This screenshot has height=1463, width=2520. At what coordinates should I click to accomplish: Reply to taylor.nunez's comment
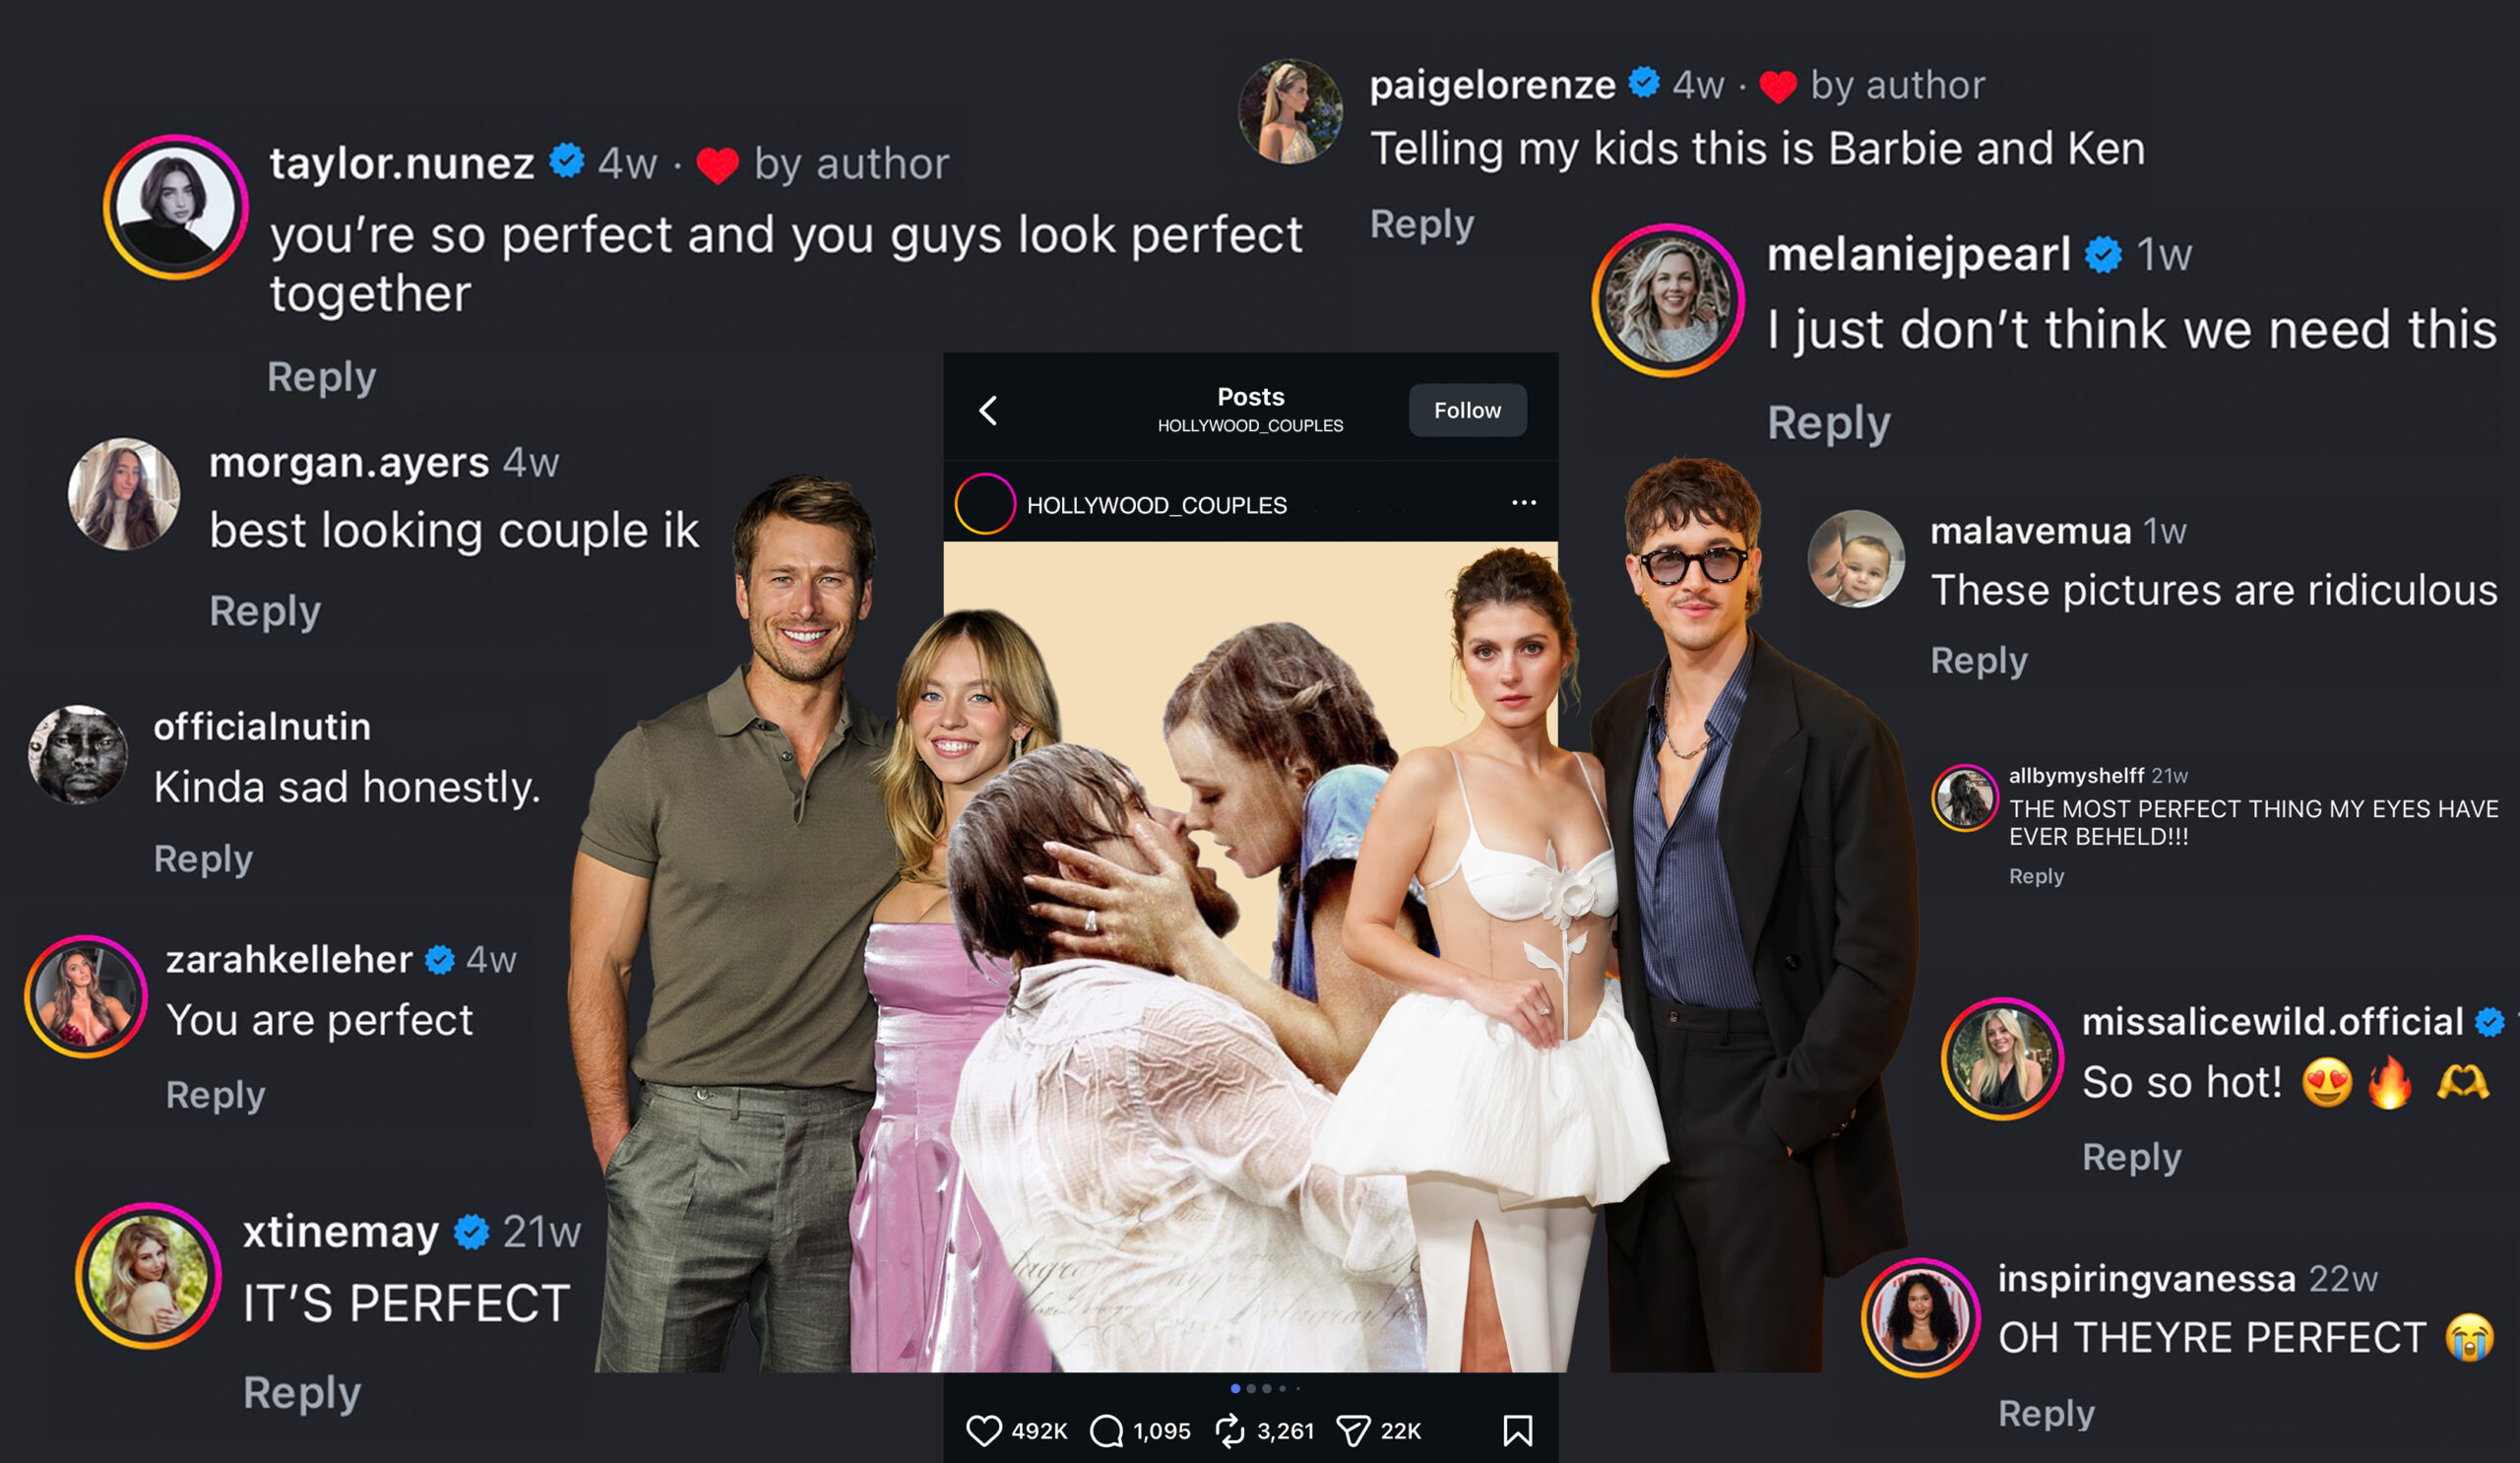click(x=321, y=377)
